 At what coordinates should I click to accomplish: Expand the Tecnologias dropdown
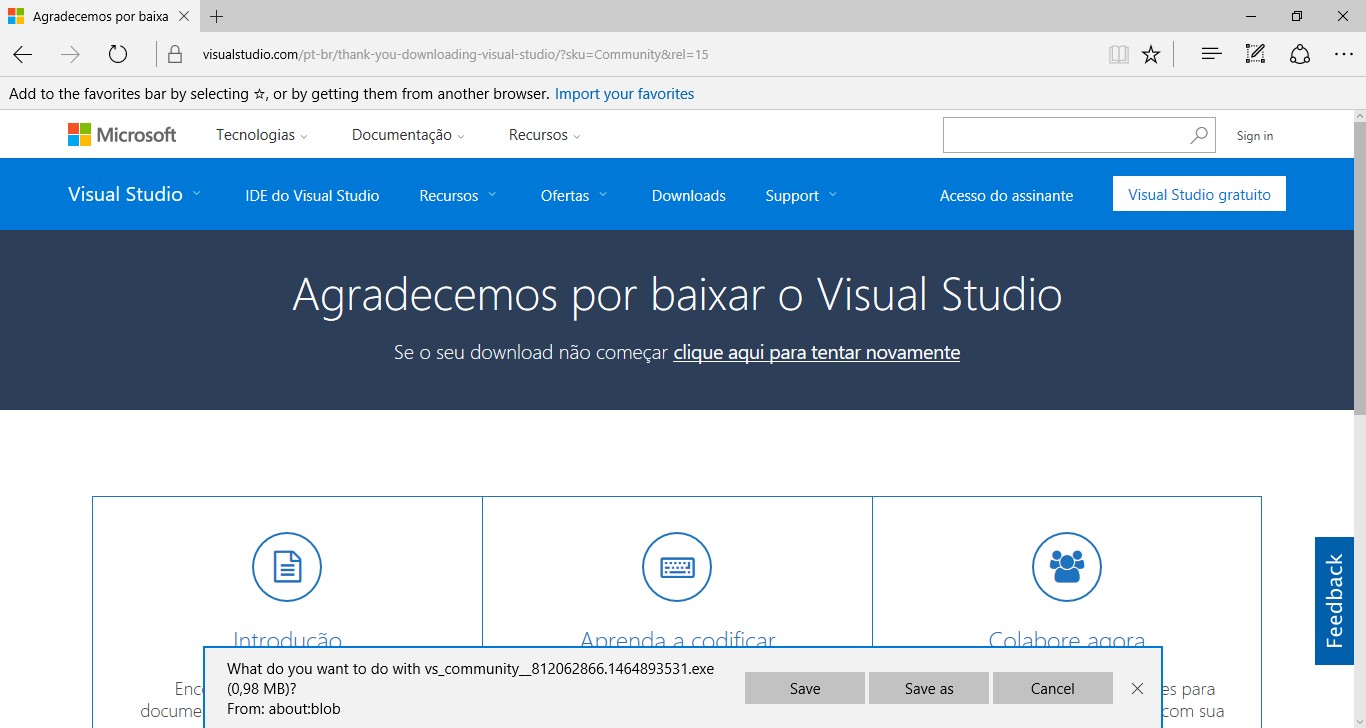262,135
